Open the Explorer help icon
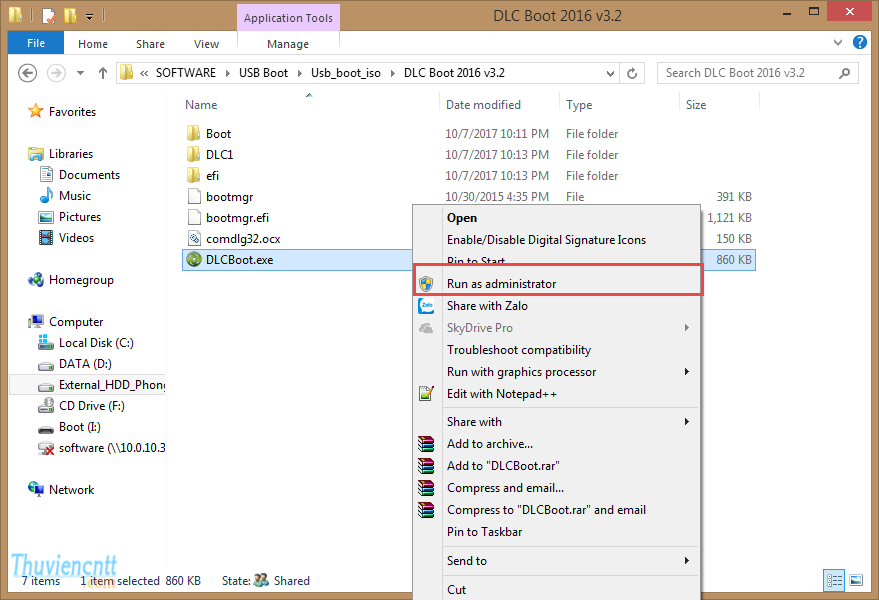The image size is (879, 600). tap(859, 42)
